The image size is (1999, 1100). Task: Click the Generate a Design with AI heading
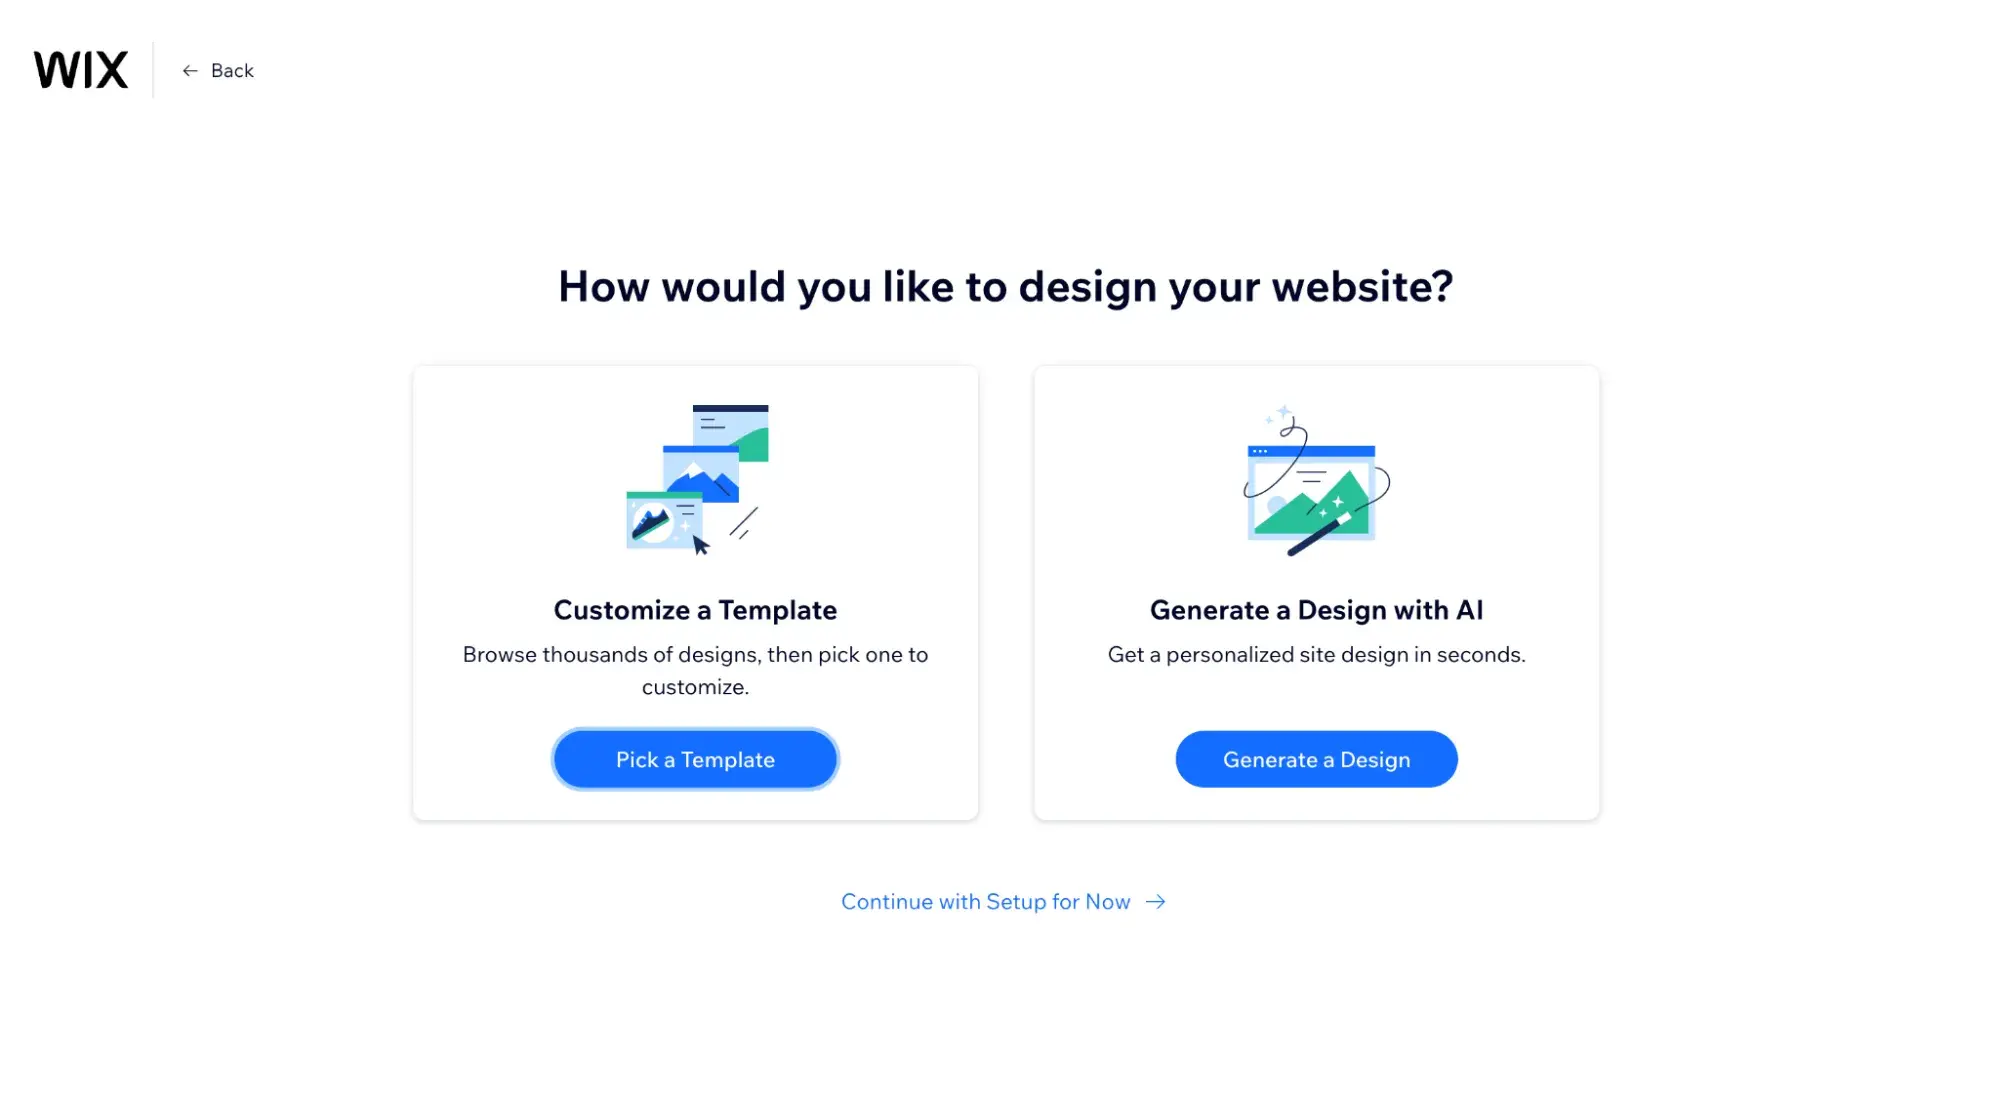pyautogui.click(x=1316, y=608)
